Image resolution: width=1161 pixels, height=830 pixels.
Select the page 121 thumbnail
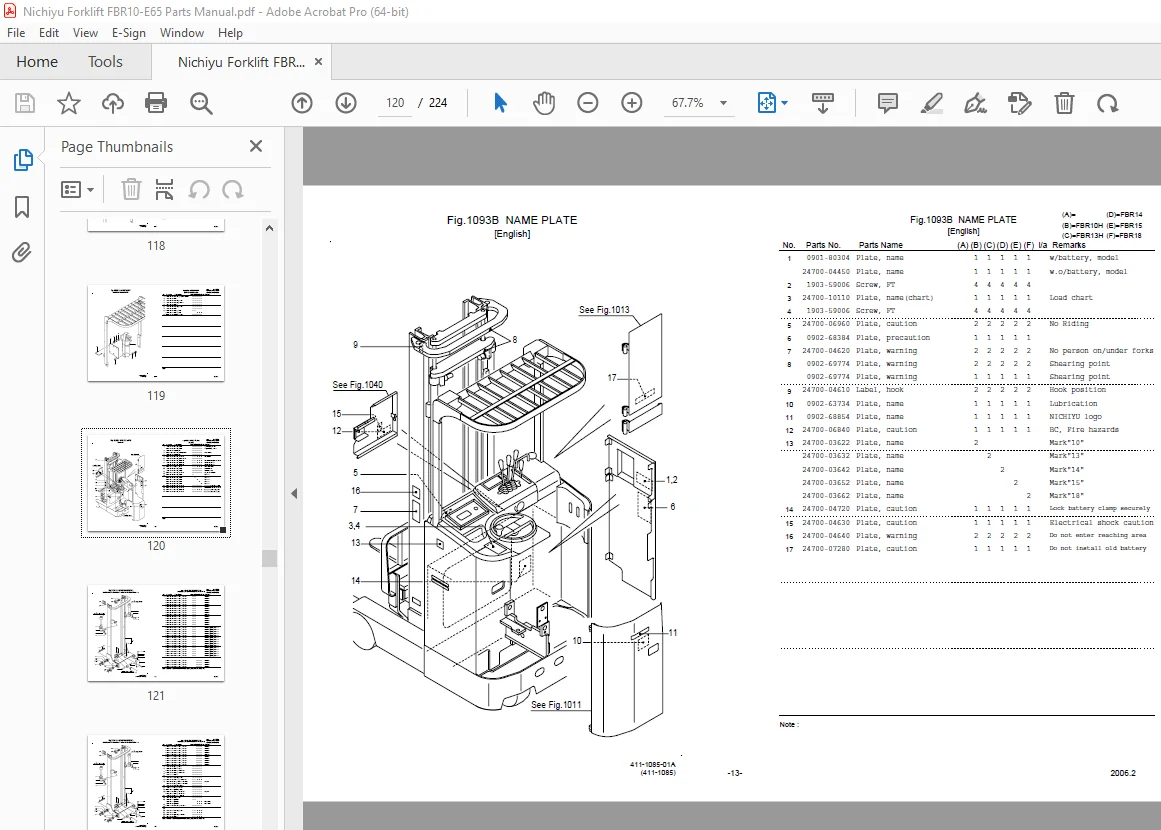tap(155, 633)
